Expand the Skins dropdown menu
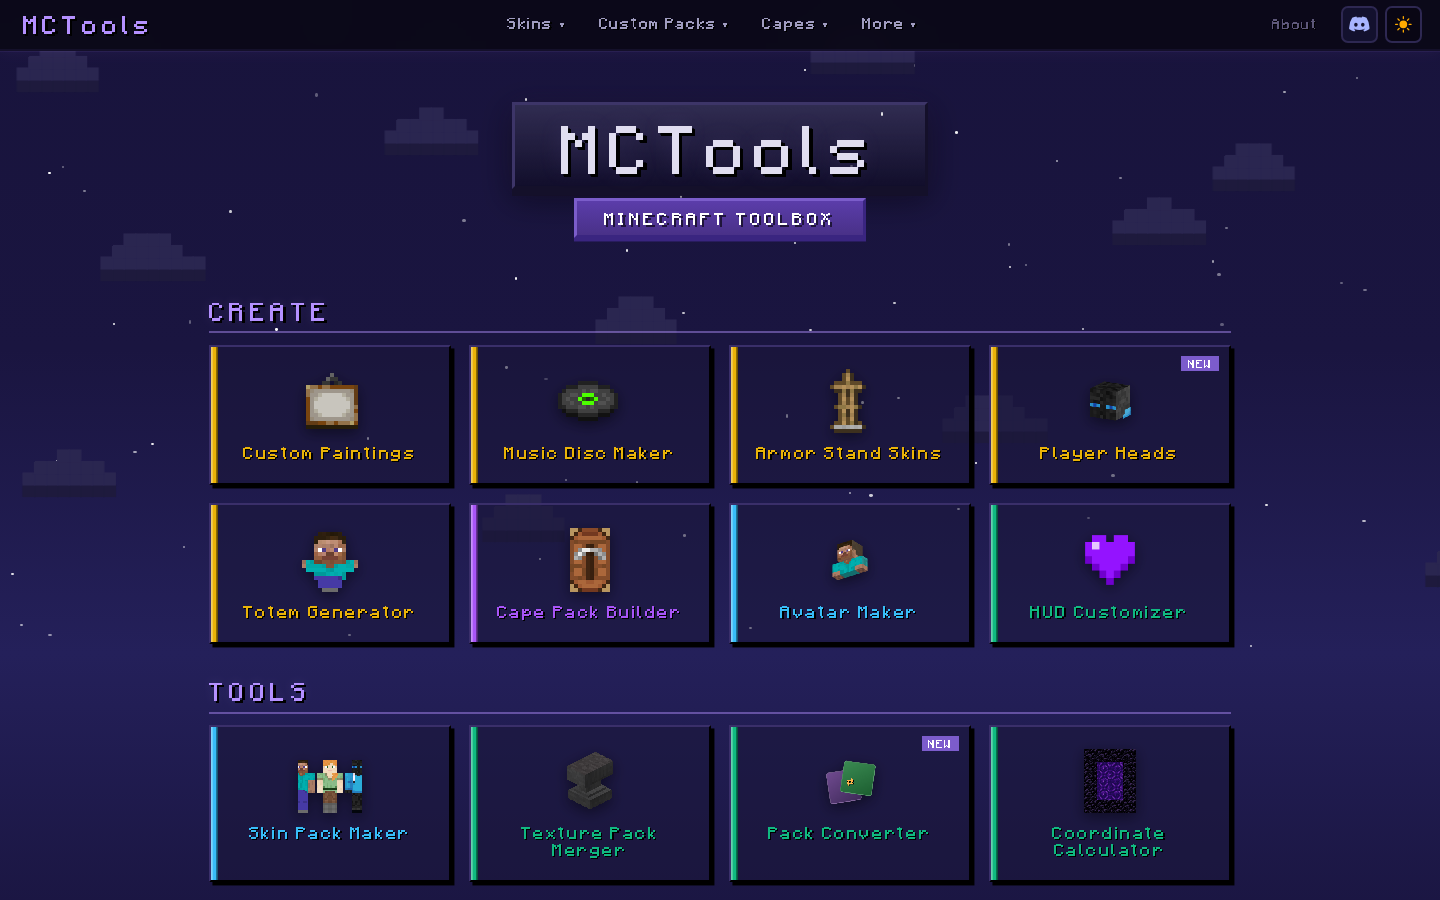The width and height of the screenshot is (1440, 900). tap(535, 24)
